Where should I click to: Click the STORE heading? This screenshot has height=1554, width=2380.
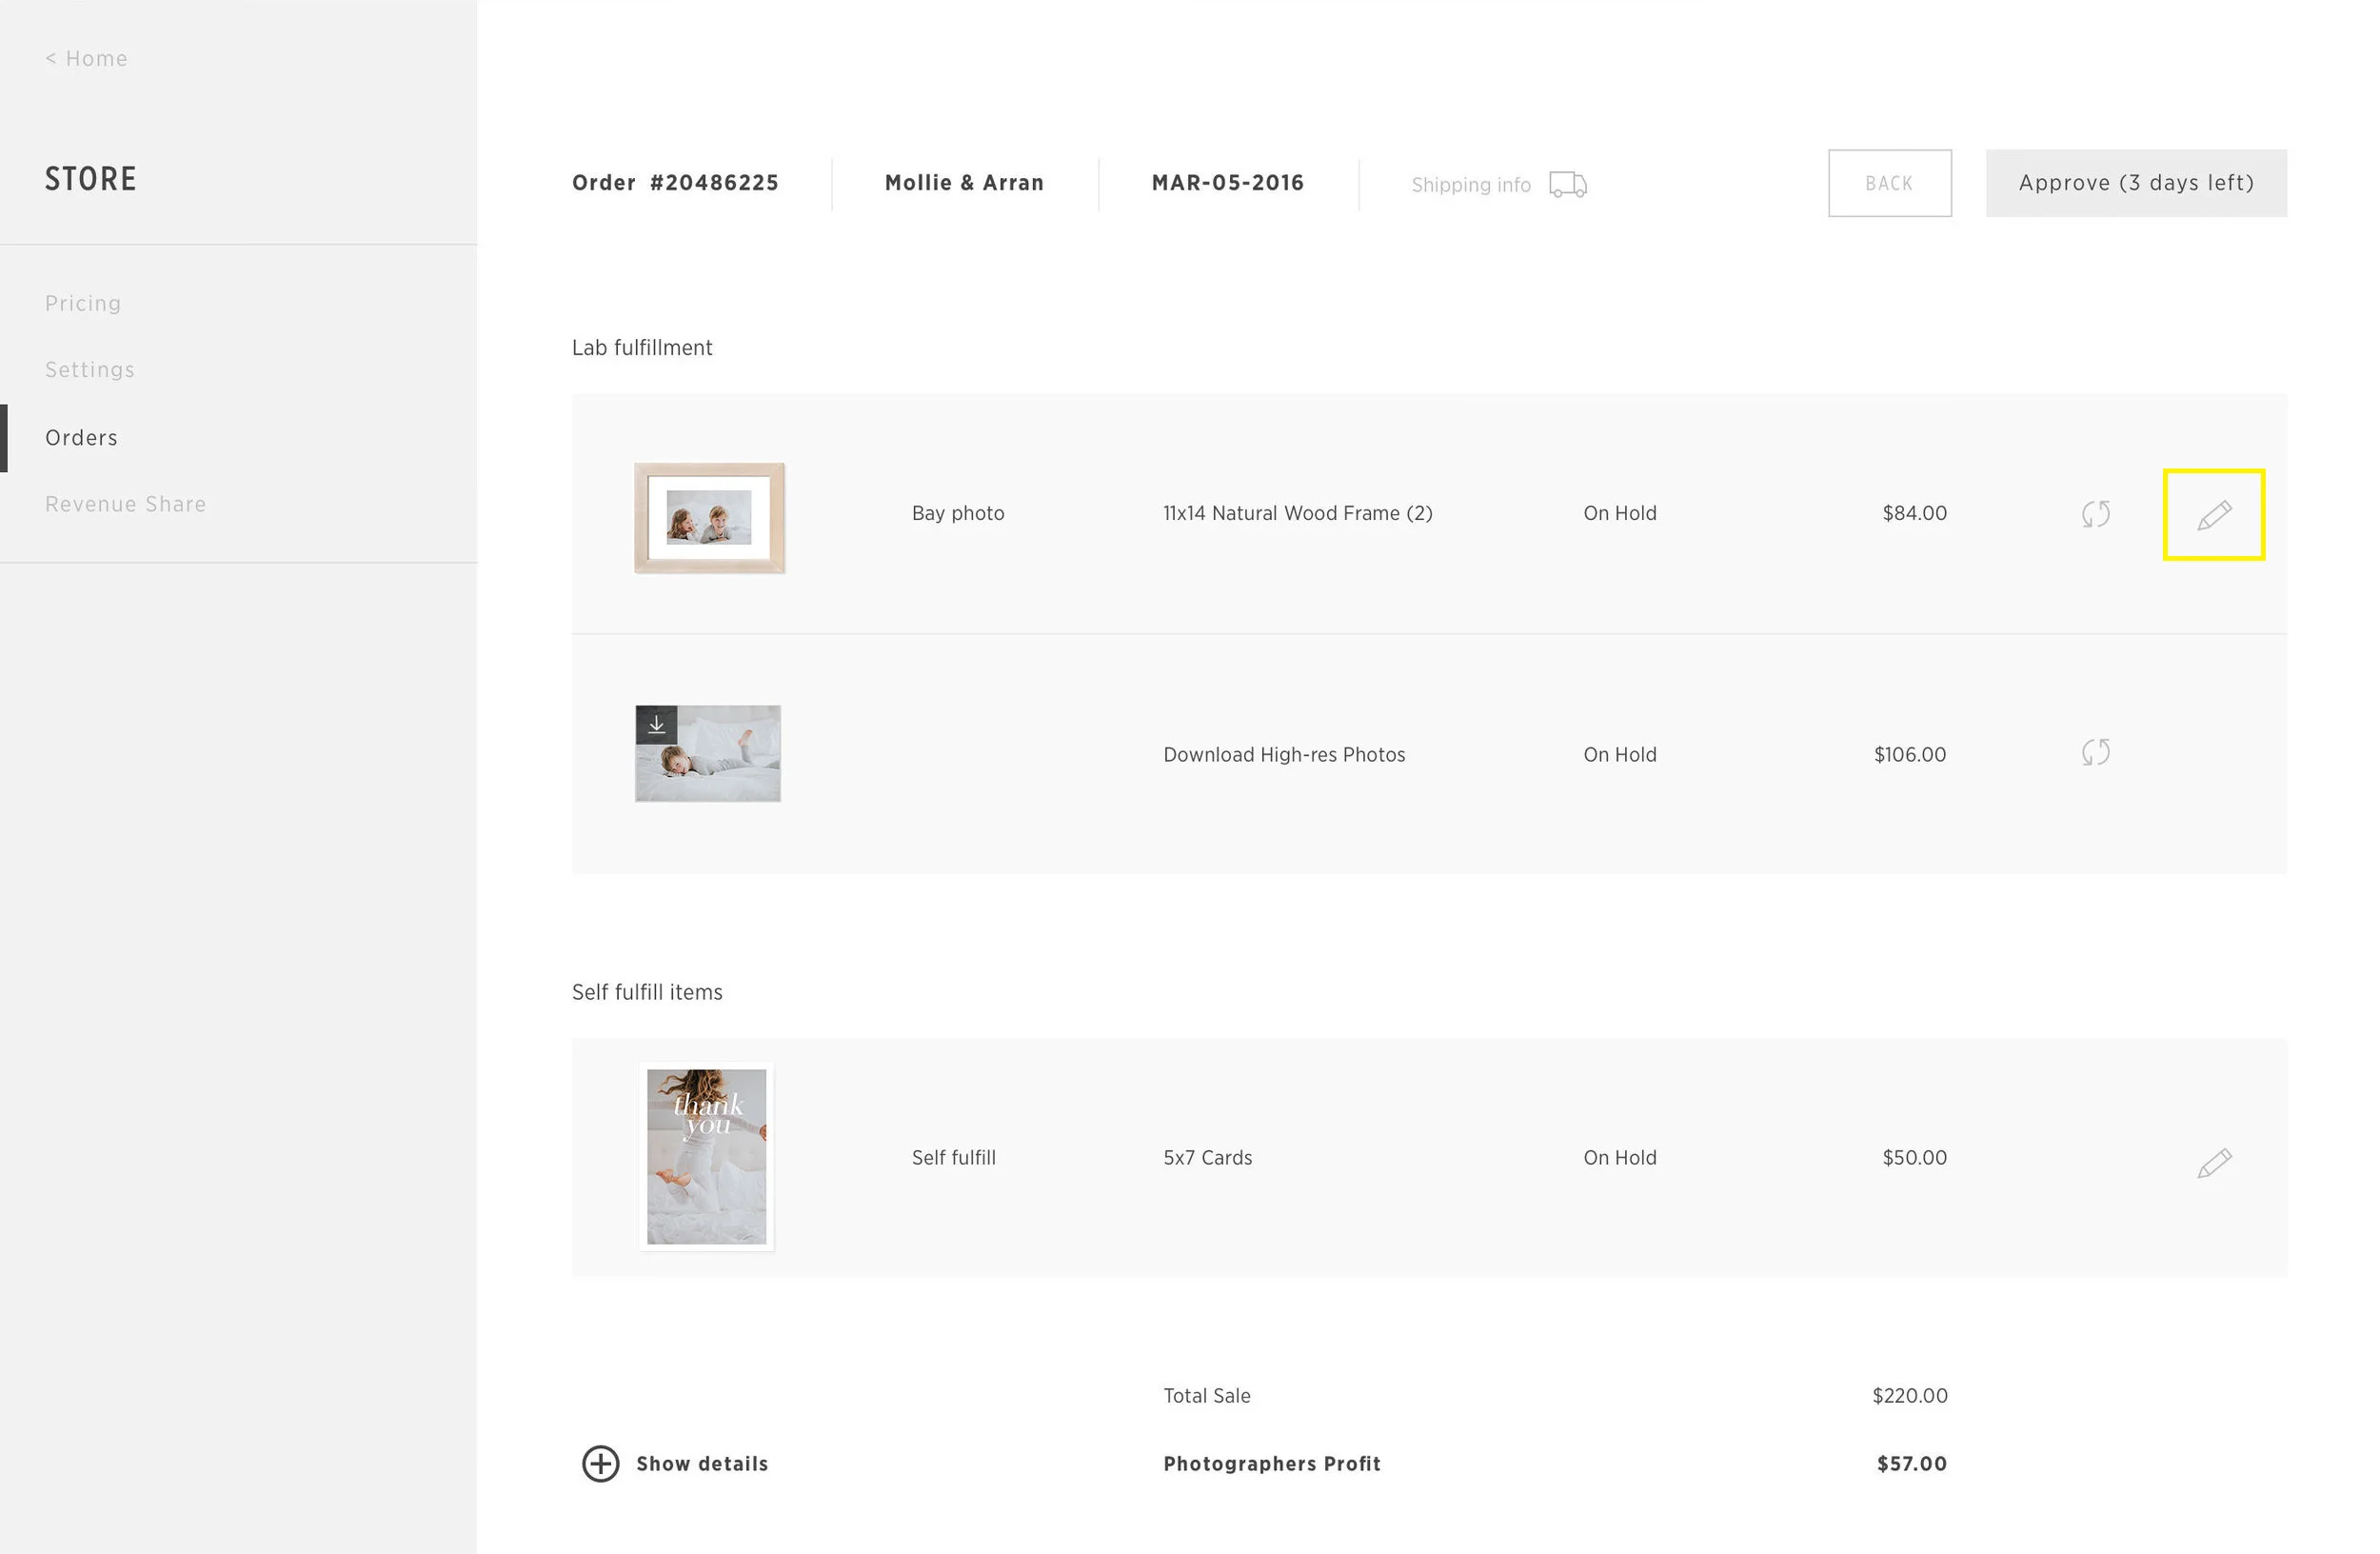pos(91,179)
